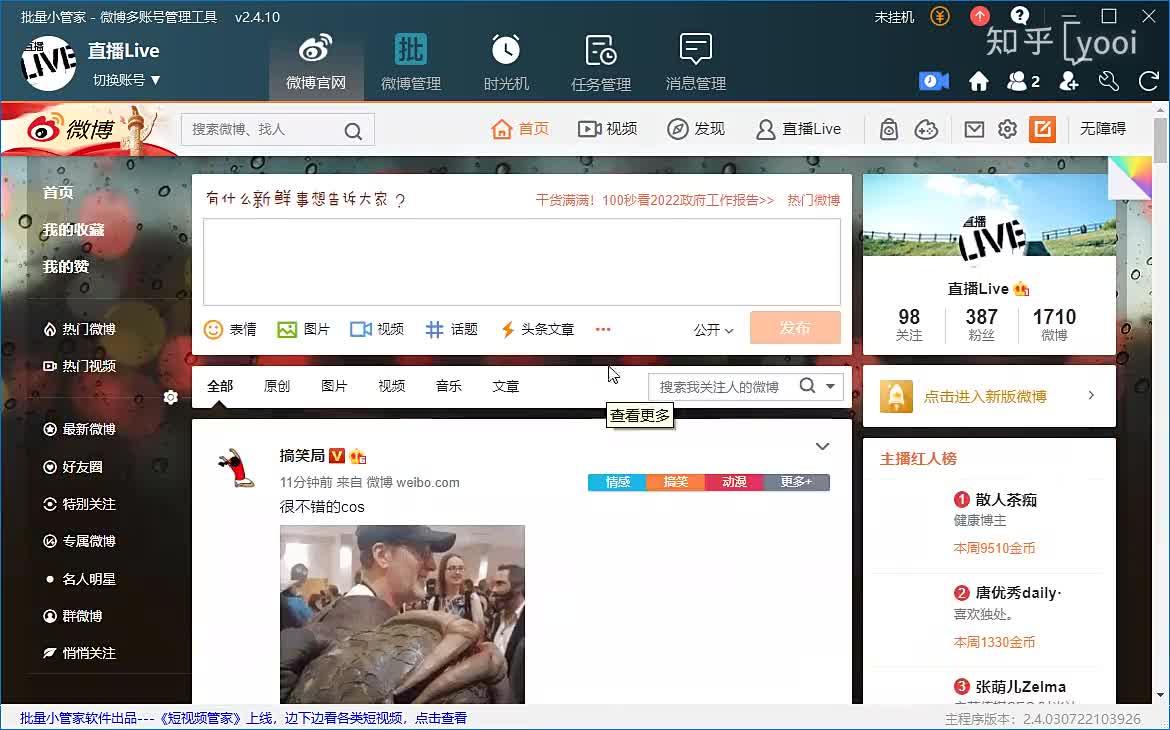1170x730 pixels.
Task: Click the game controller icon in nav bar
Action: tap(926, 129)
